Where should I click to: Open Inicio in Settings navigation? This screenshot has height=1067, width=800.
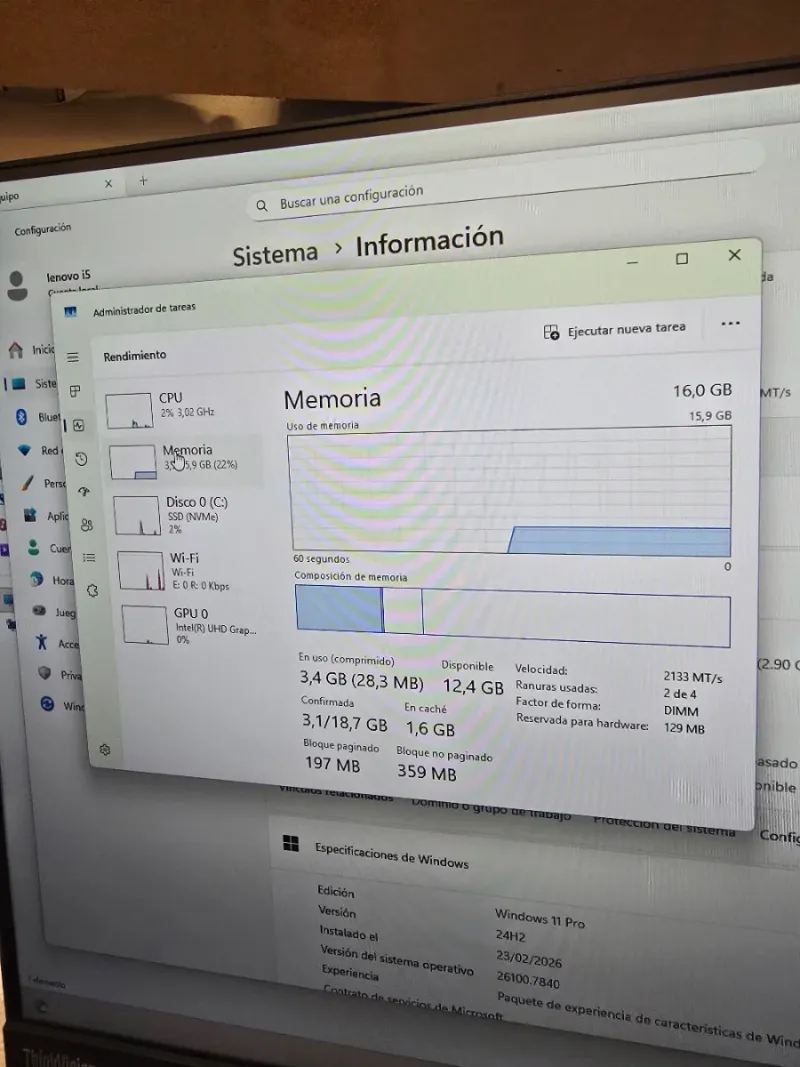(32, 350)
